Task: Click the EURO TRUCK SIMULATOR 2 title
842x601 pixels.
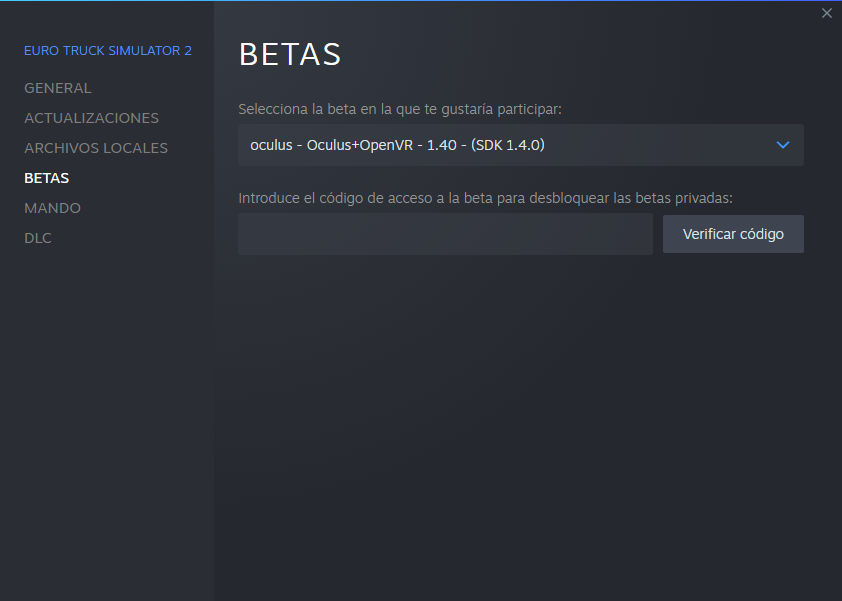Action: 108,50
